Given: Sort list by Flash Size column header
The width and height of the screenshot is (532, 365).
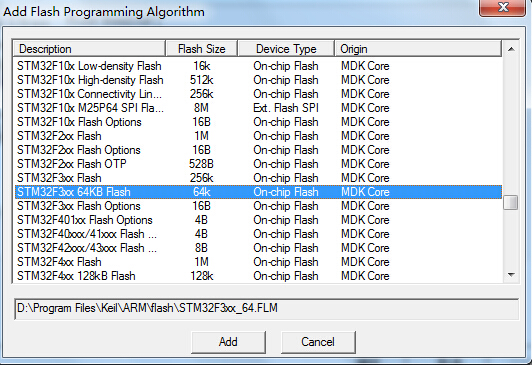Looking at the screenshot, I should [x=202, y=49].
